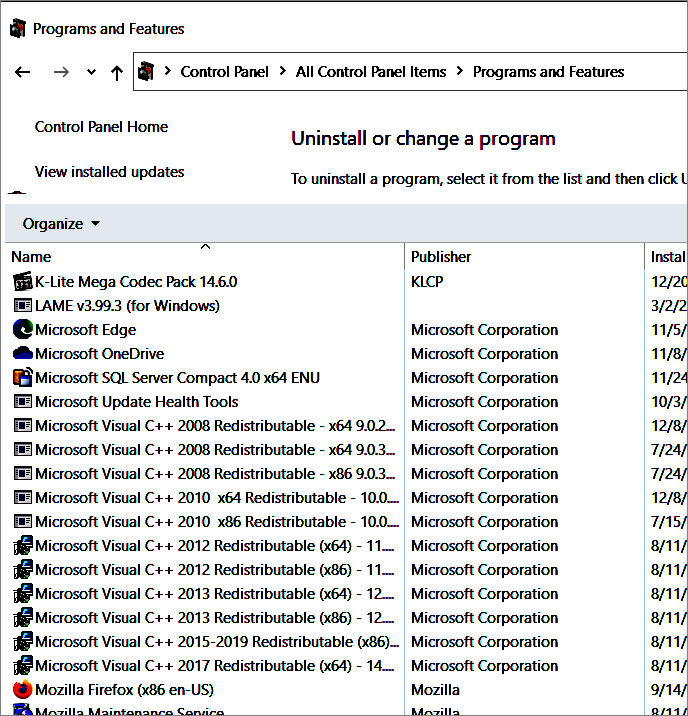Click the Microsoft OneDrive cloud icon
This screenshot has height=716, width=688.
pyautogui.click(x=22, y=353)
